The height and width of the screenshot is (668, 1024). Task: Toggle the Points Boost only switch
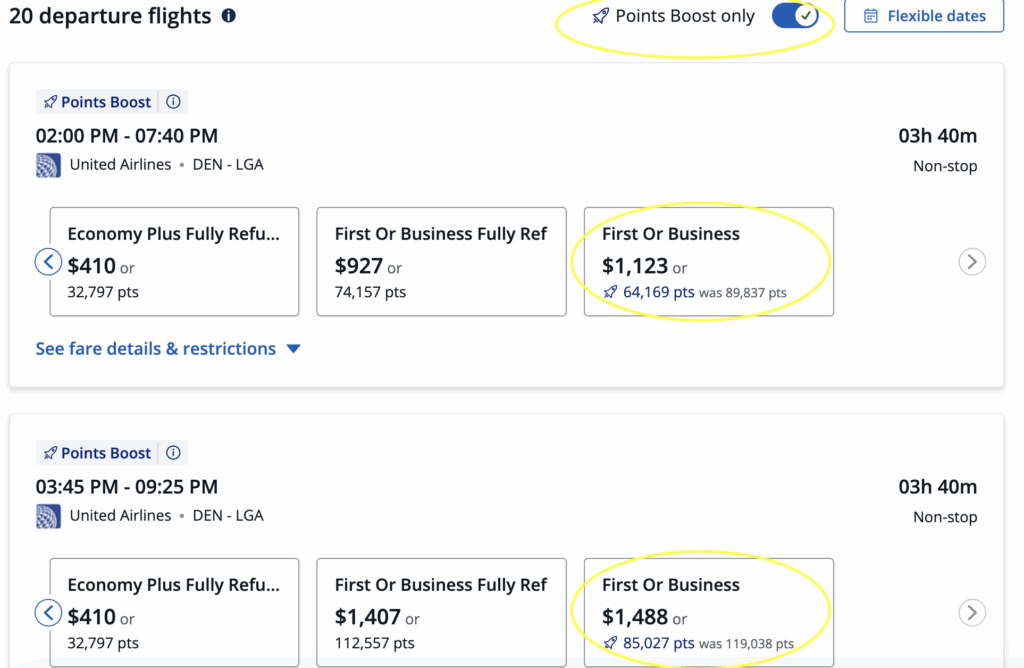[x=795, y=16]
